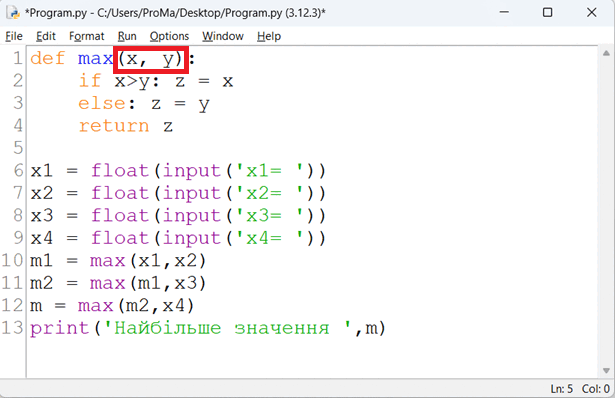This screenshot has height=398, width=615.
Task: Open the Edit menu
Action: pyautogui.click(x=46, y=36)
